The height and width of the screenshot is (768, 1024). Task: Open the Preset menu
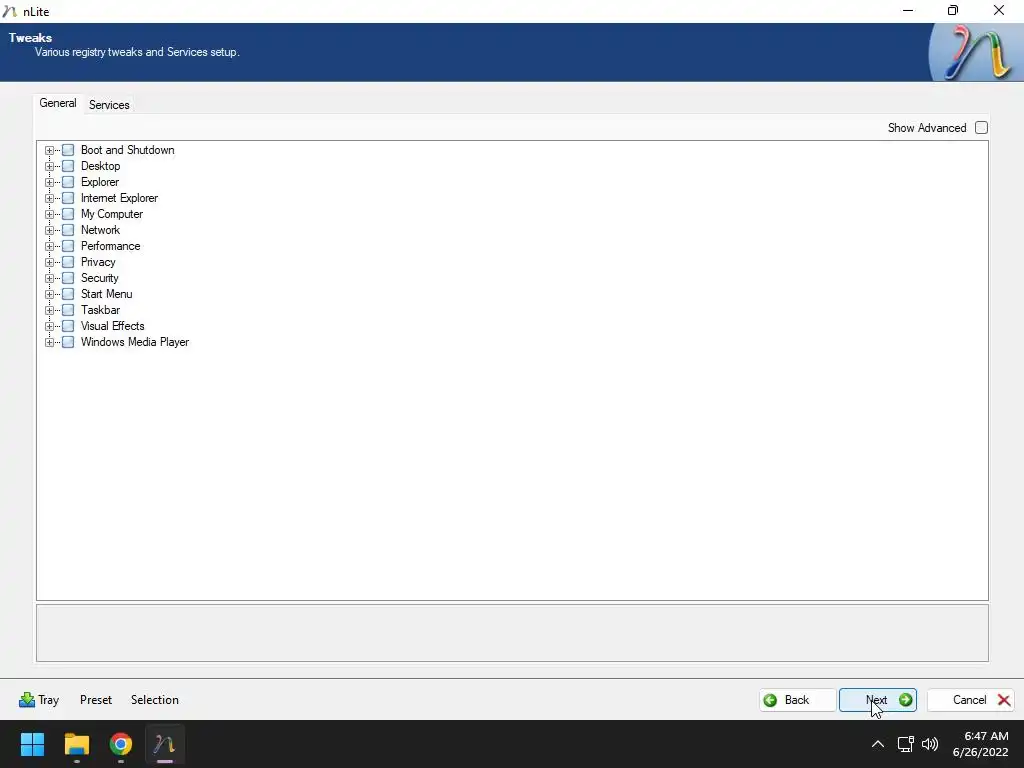(x=96, y=700)
